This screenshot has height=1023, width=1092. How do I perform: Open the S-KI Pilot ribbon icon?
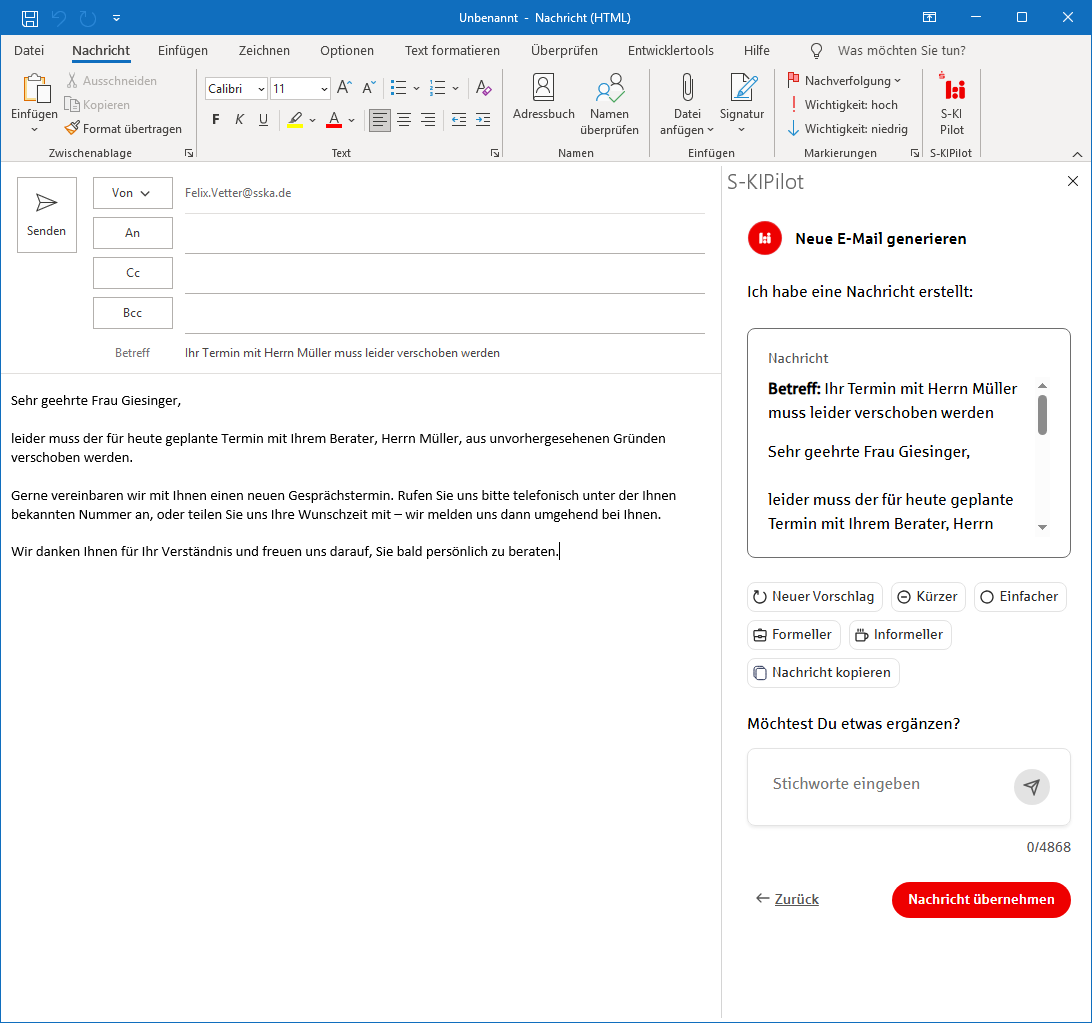[x=952, y=106]
